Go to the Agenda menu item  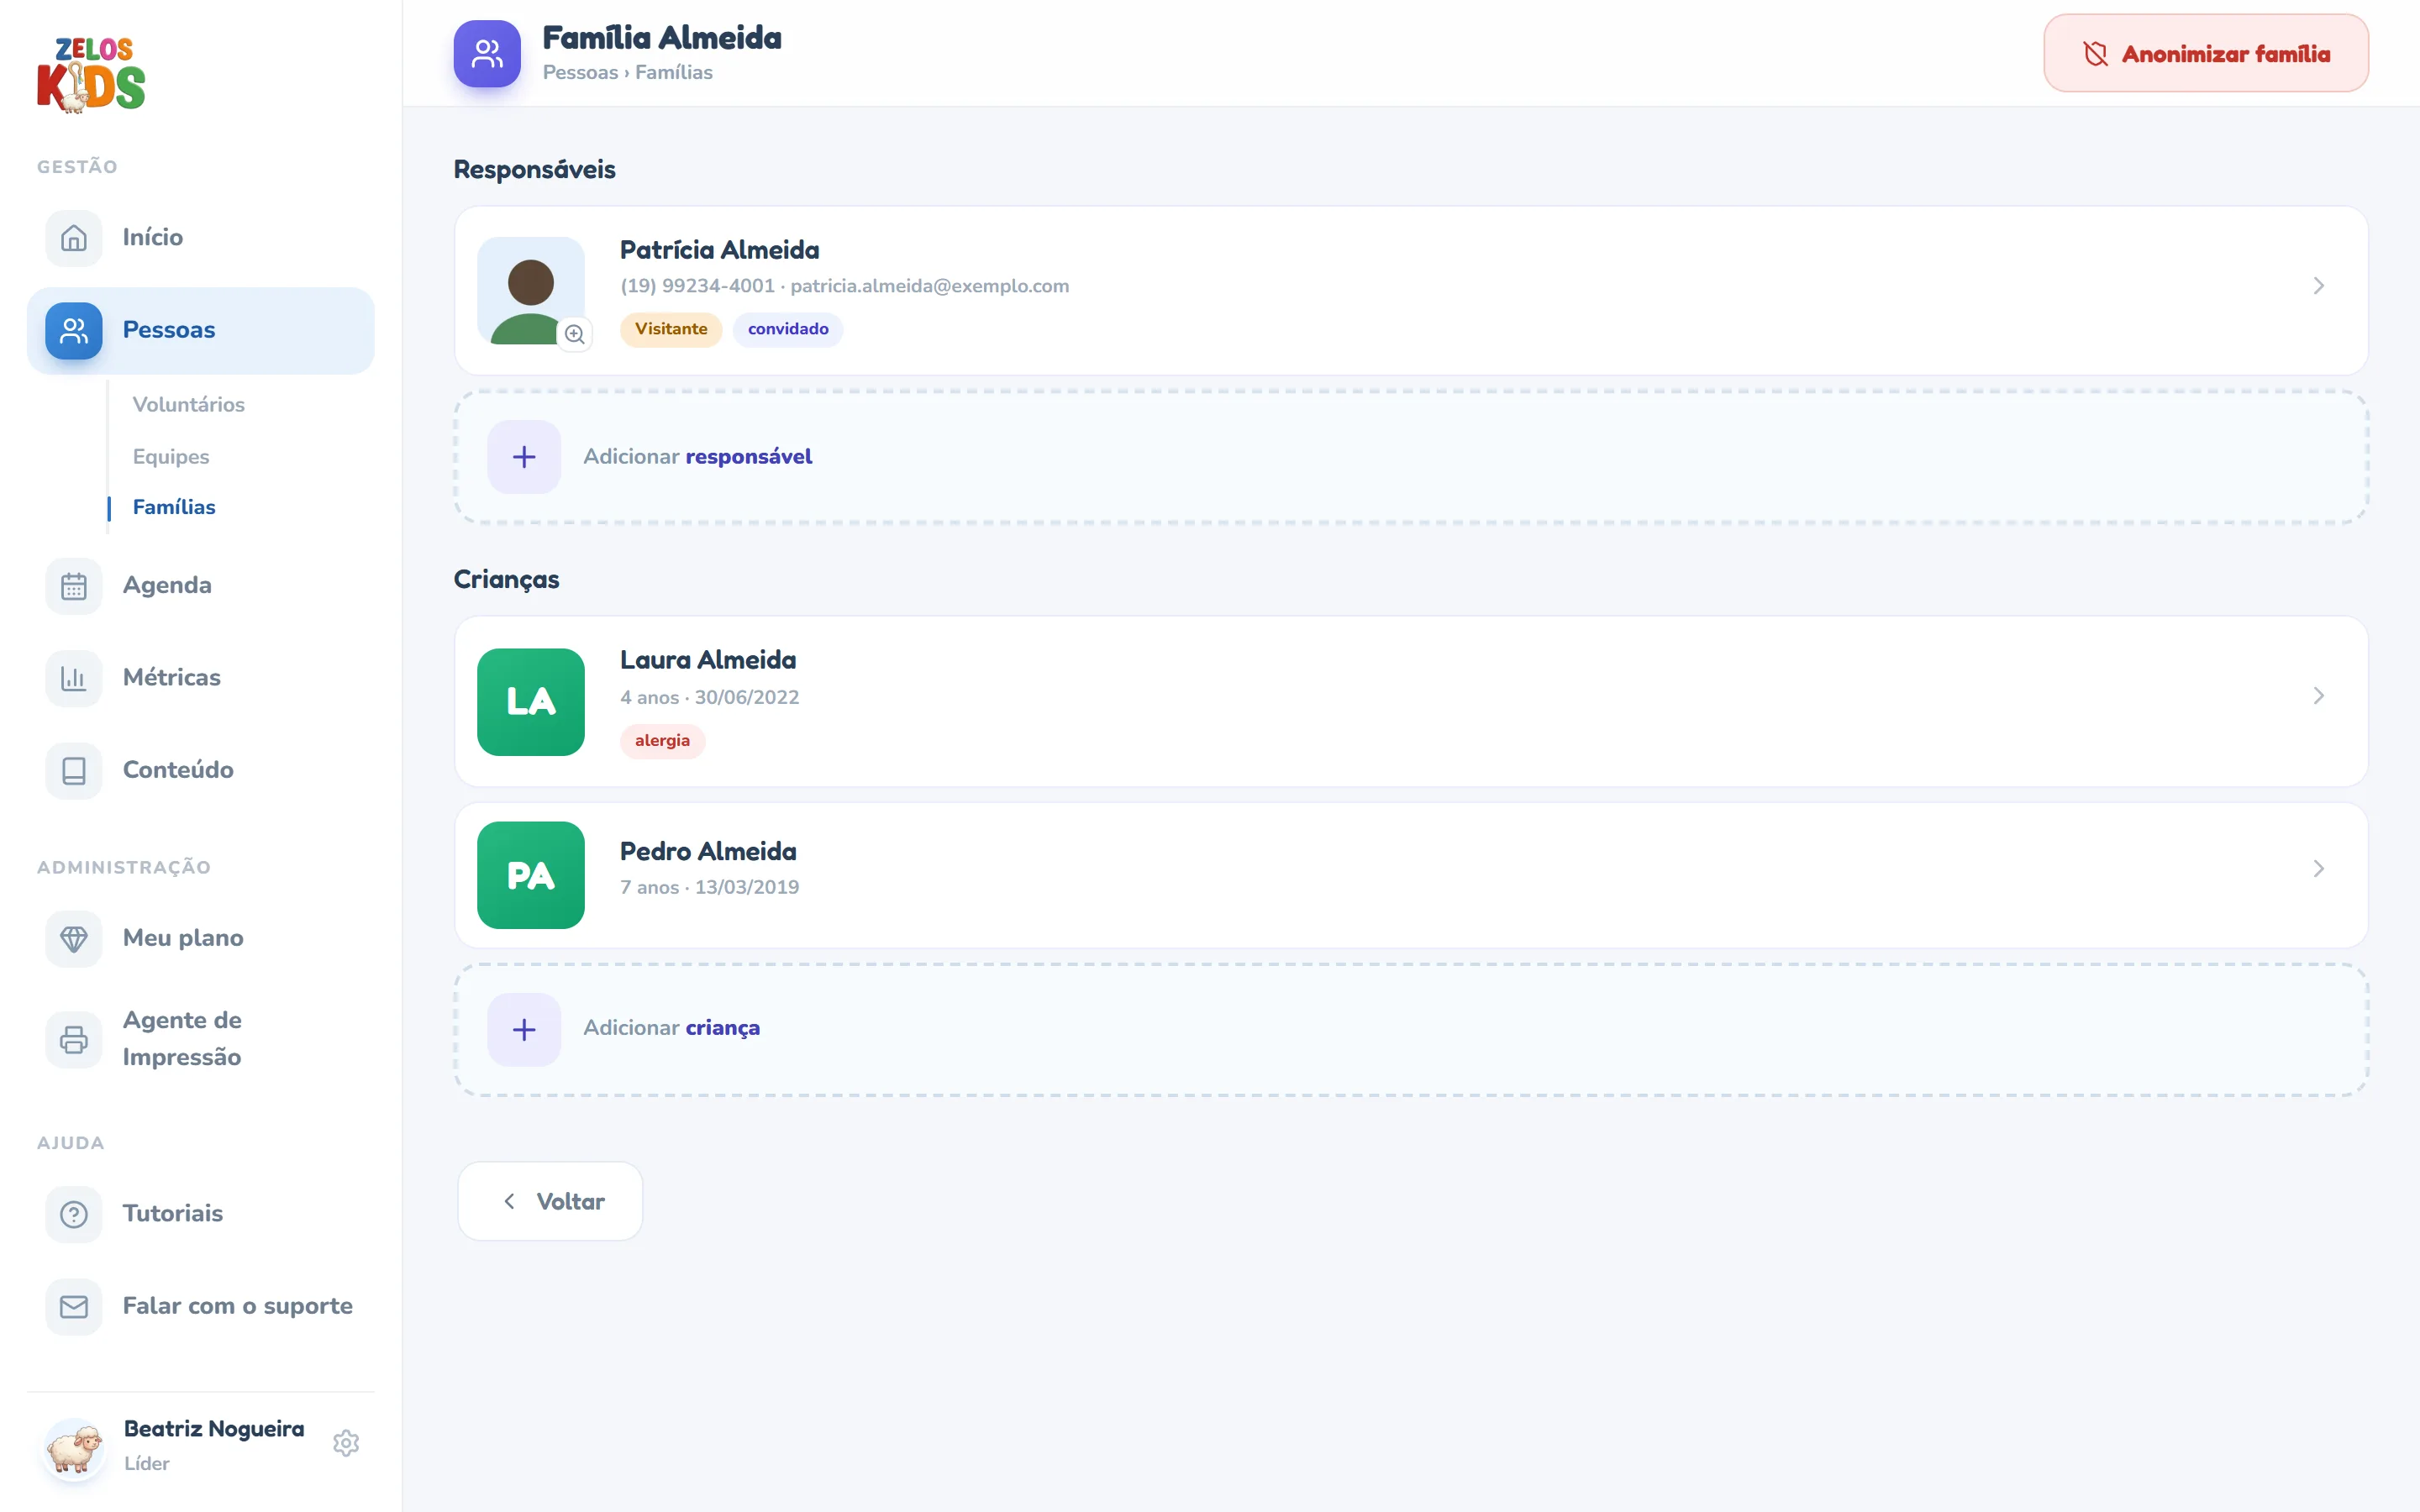click(200, 585)
